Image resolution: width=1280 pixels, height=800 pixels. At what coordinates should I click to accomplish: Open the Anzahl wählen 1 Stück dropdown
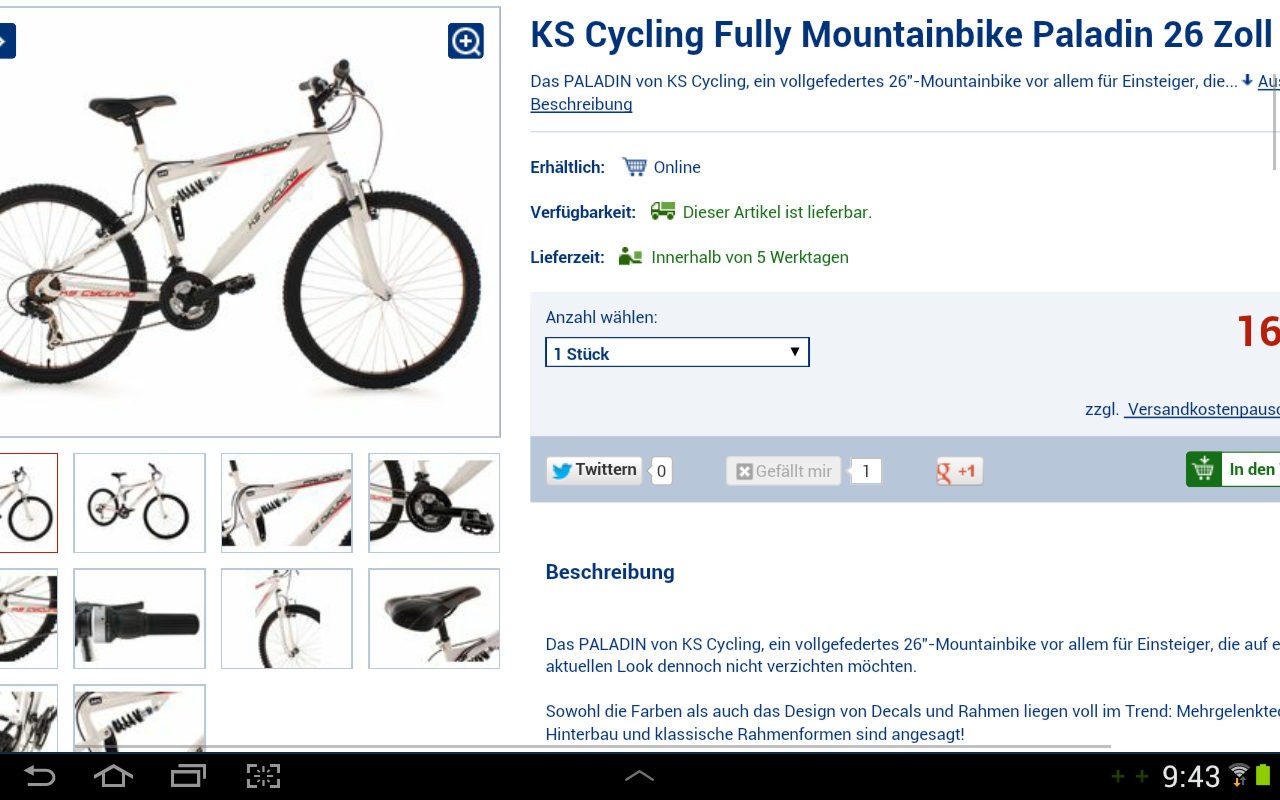[x=677, y=352]
